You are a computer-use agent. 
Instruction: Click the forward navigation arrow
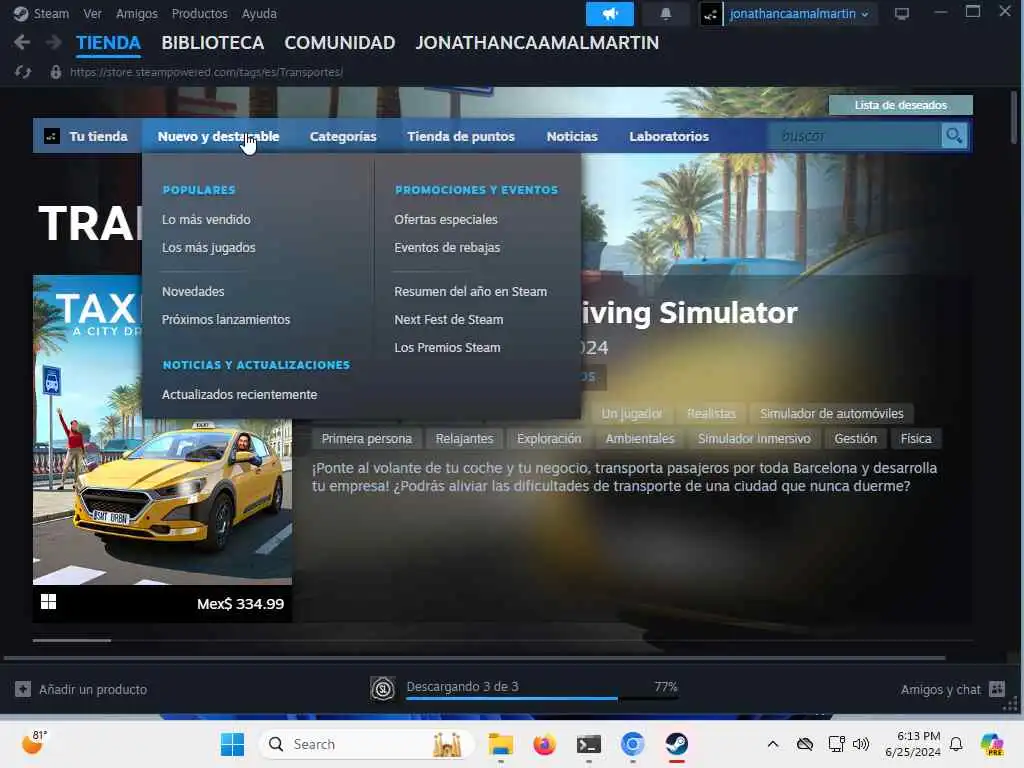click(54, 42)
